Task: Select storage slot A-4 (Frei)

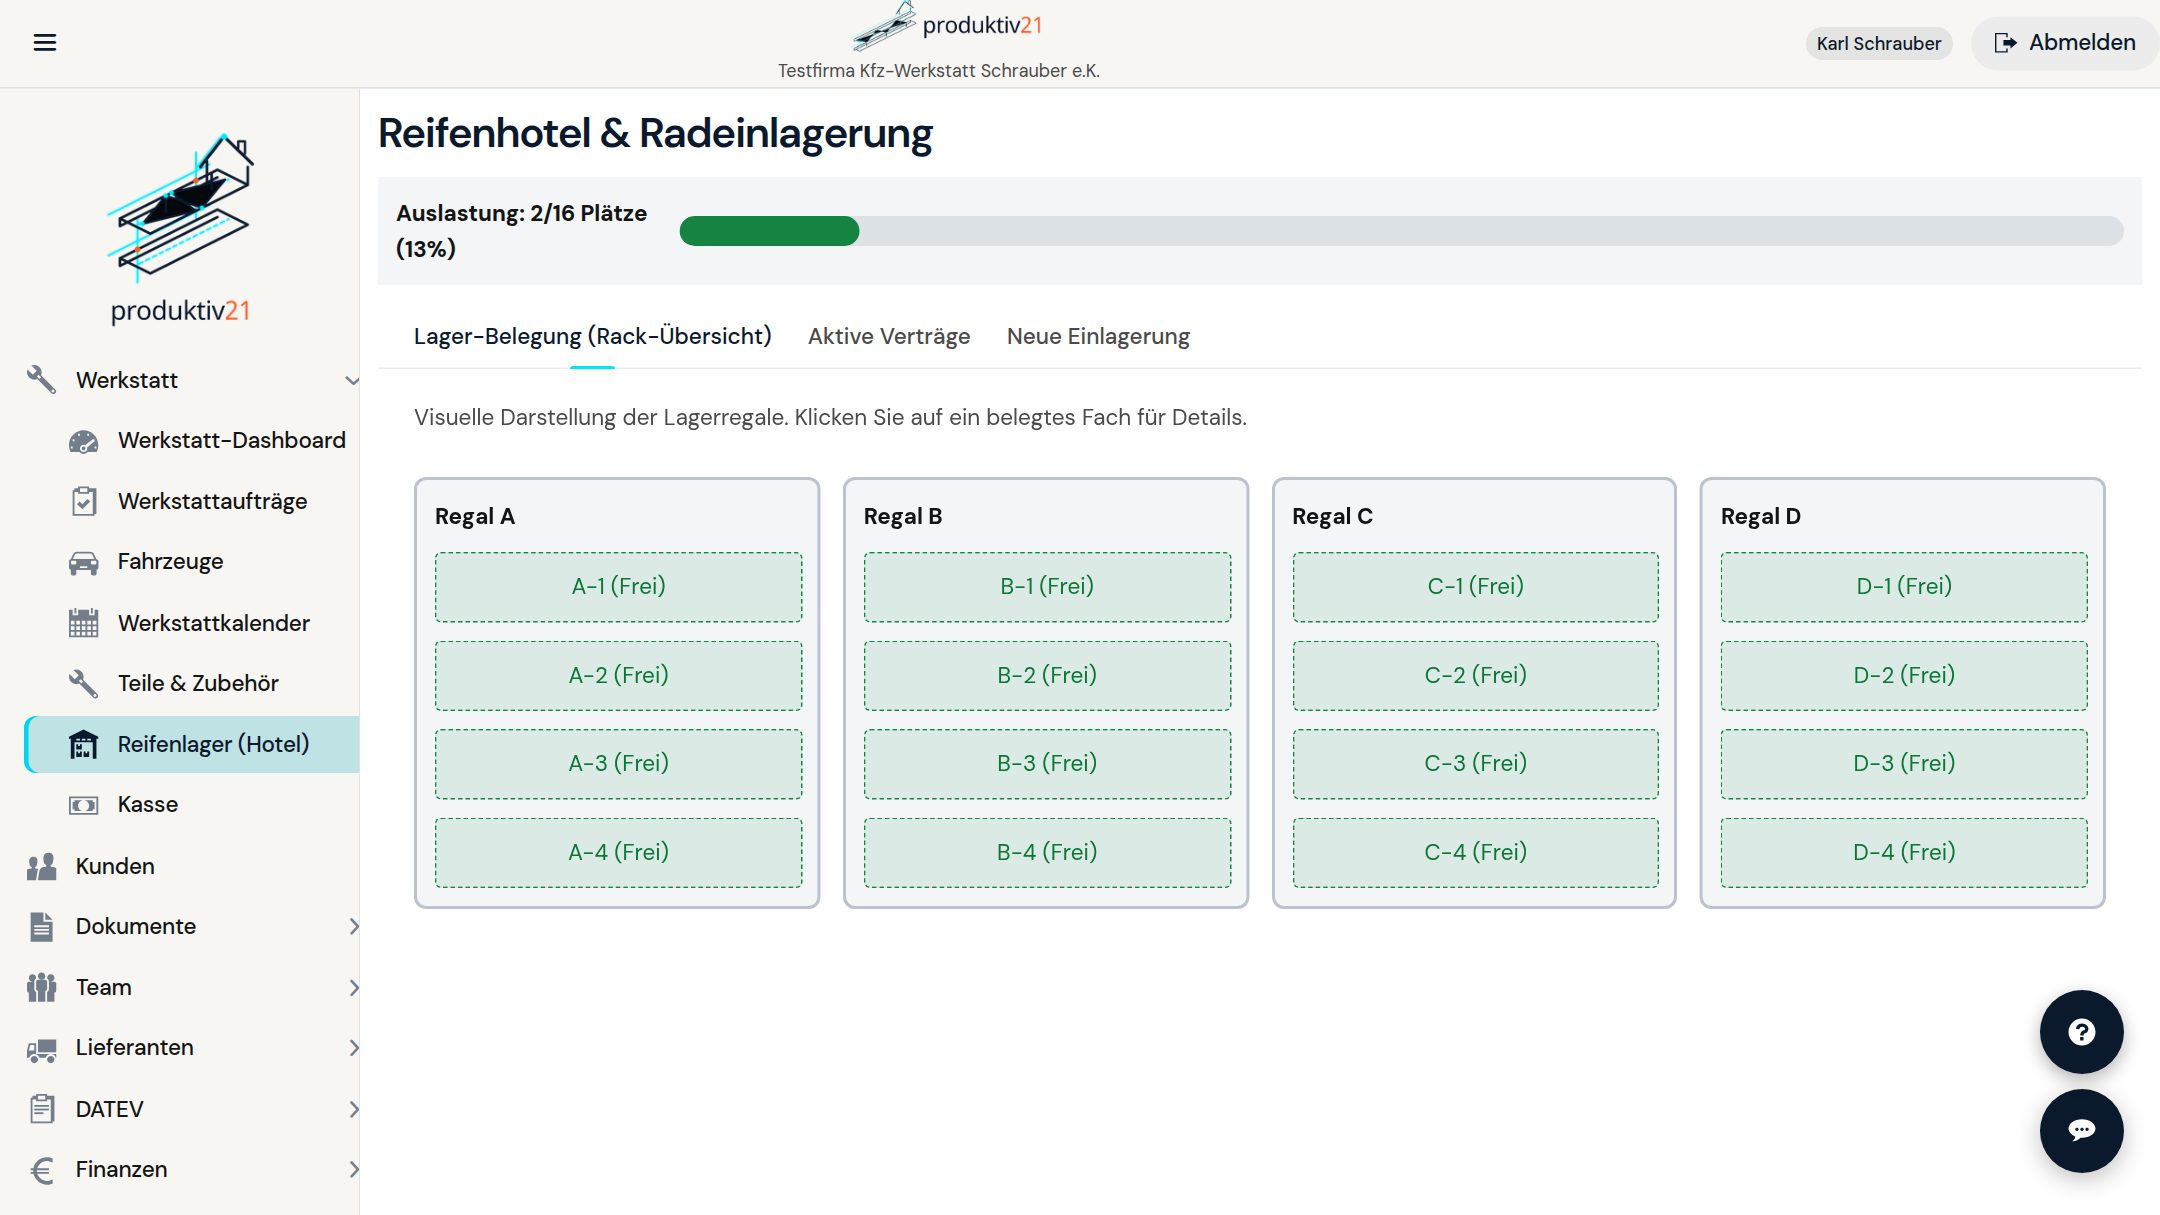Action: pos(618,853)
